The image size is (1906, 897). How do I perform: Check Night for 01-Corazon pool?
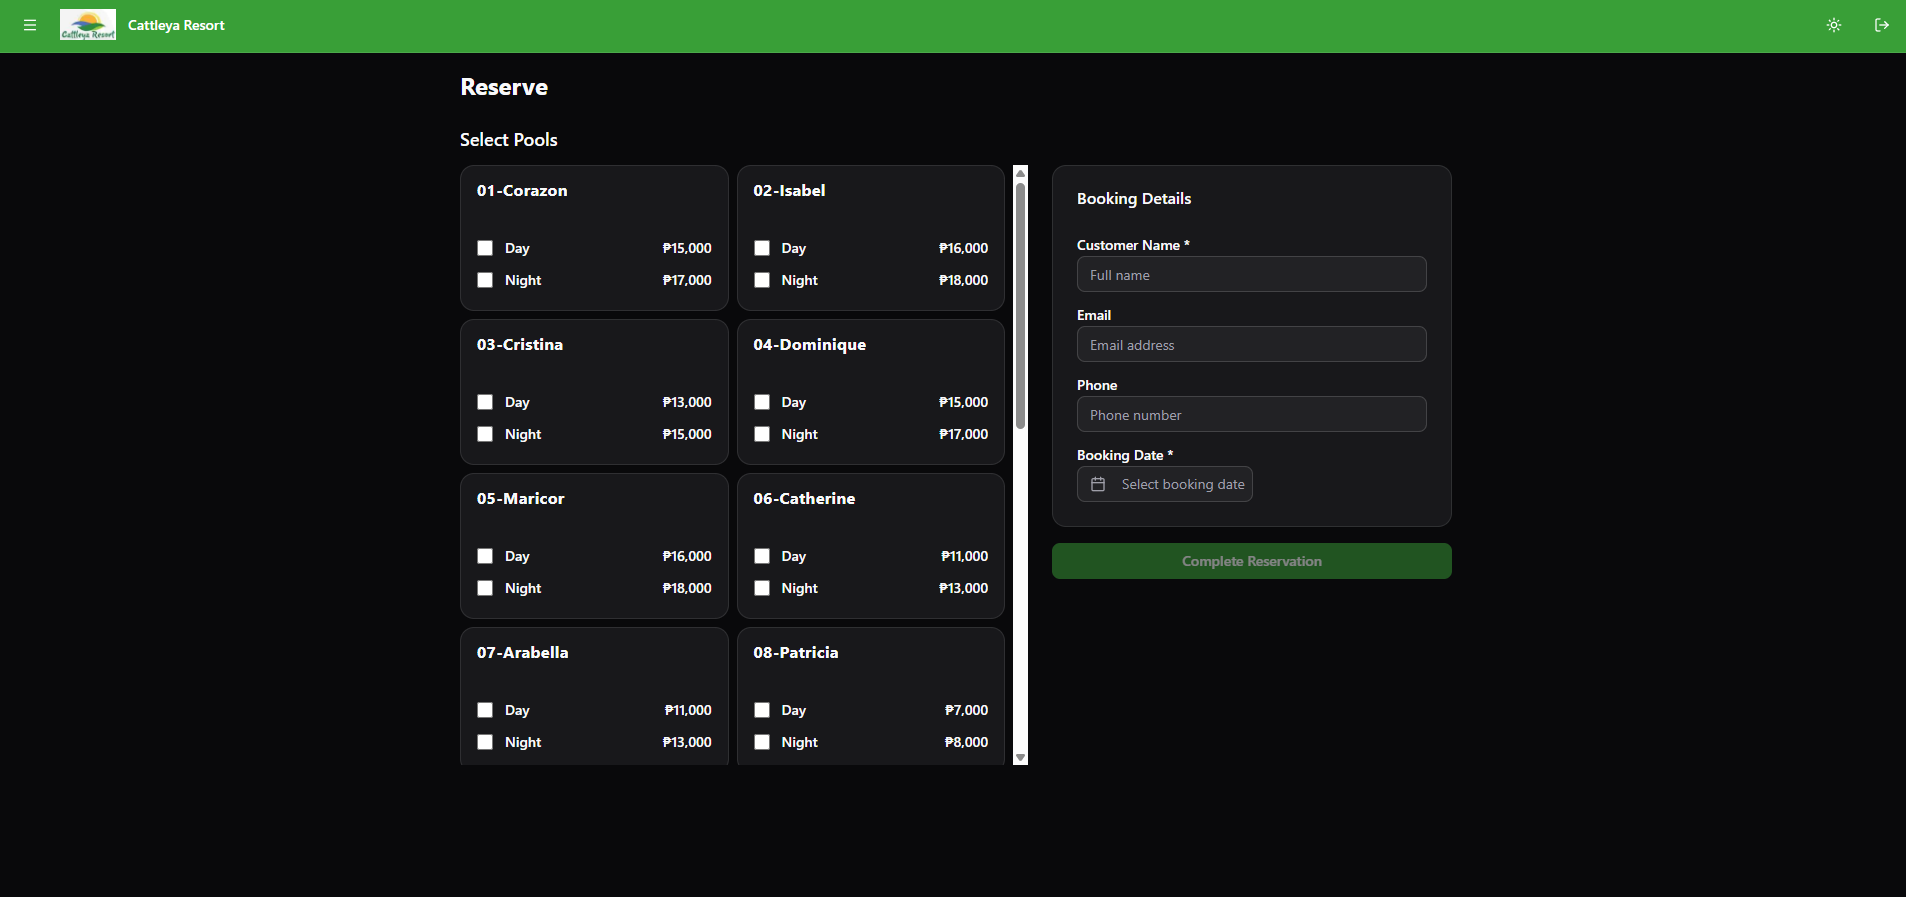(485, 280)
